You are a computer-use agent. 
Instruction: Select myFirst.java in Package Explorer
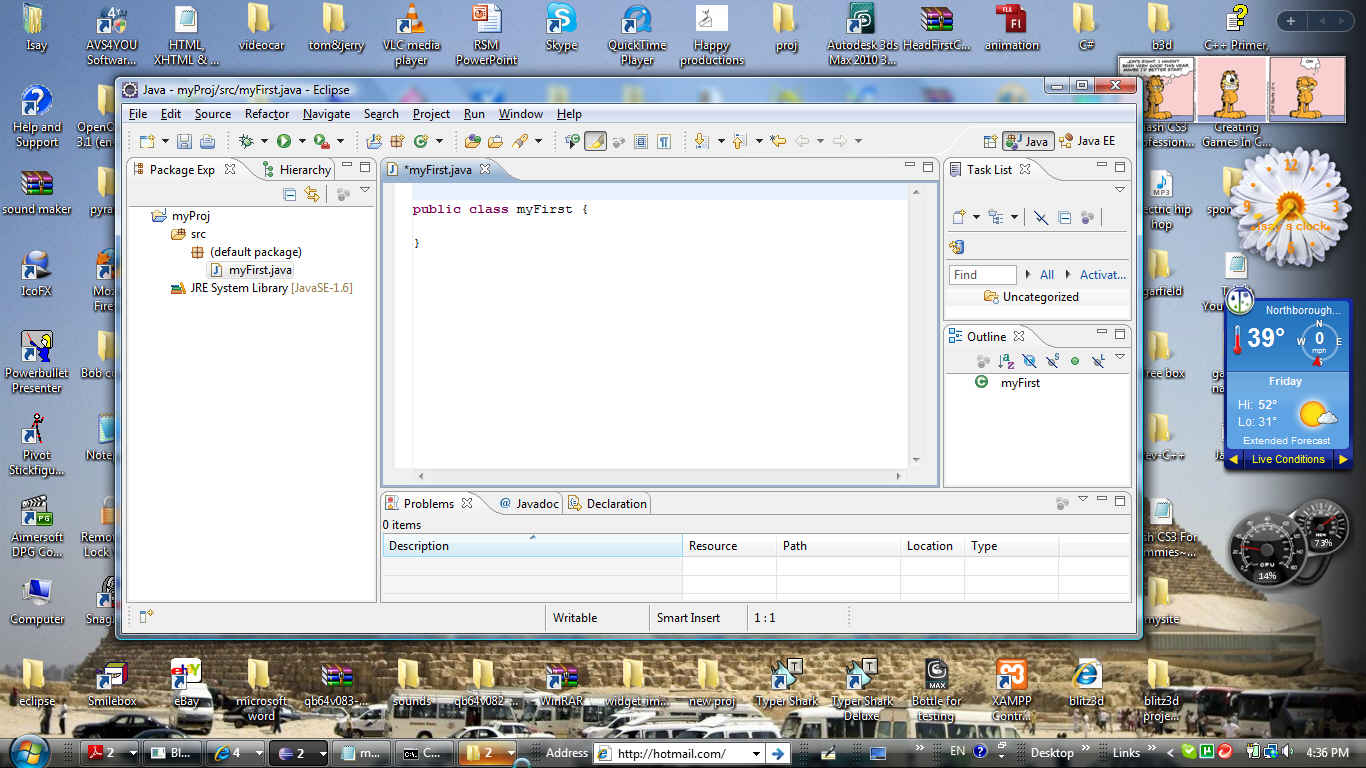(260, 270)
